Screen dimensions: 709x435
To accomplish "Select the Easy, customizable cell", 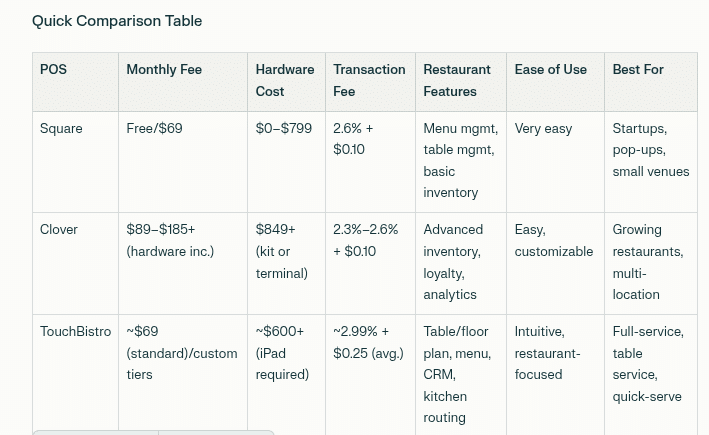I will coord(556,264).
